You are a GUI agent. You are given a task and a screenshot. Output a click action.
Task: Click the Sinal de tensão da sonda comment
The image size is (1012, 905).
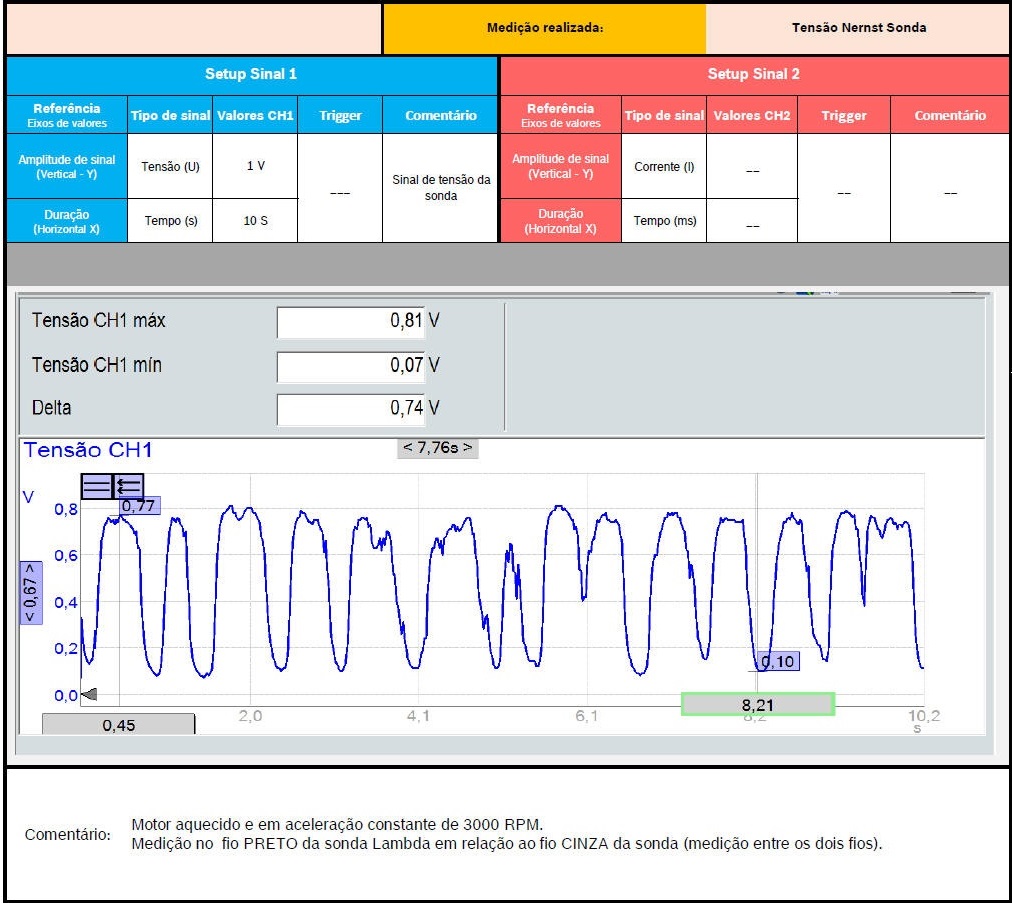point(440,188)
